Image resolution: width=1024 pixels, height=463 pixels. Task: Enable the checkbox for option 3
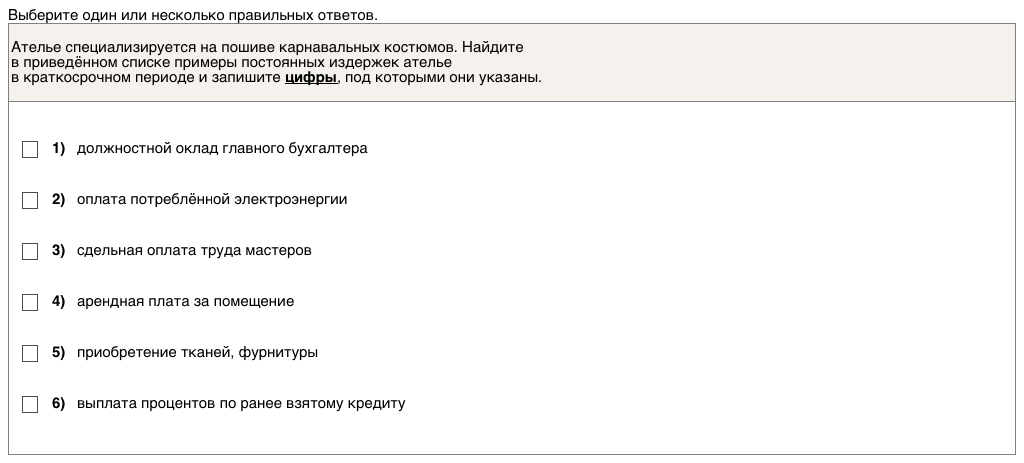[x=30, y=251]
